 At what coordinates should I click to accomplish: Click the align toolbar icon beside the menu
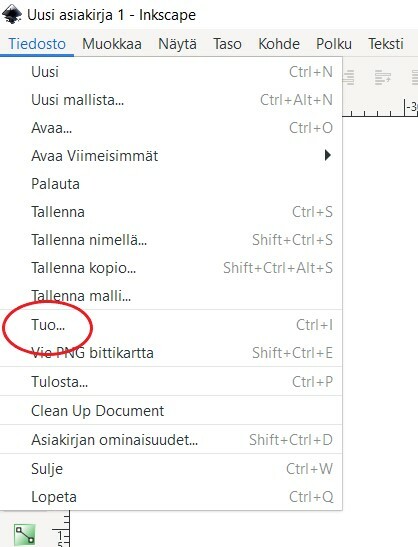pyautogui.click(x=349, y=77)
